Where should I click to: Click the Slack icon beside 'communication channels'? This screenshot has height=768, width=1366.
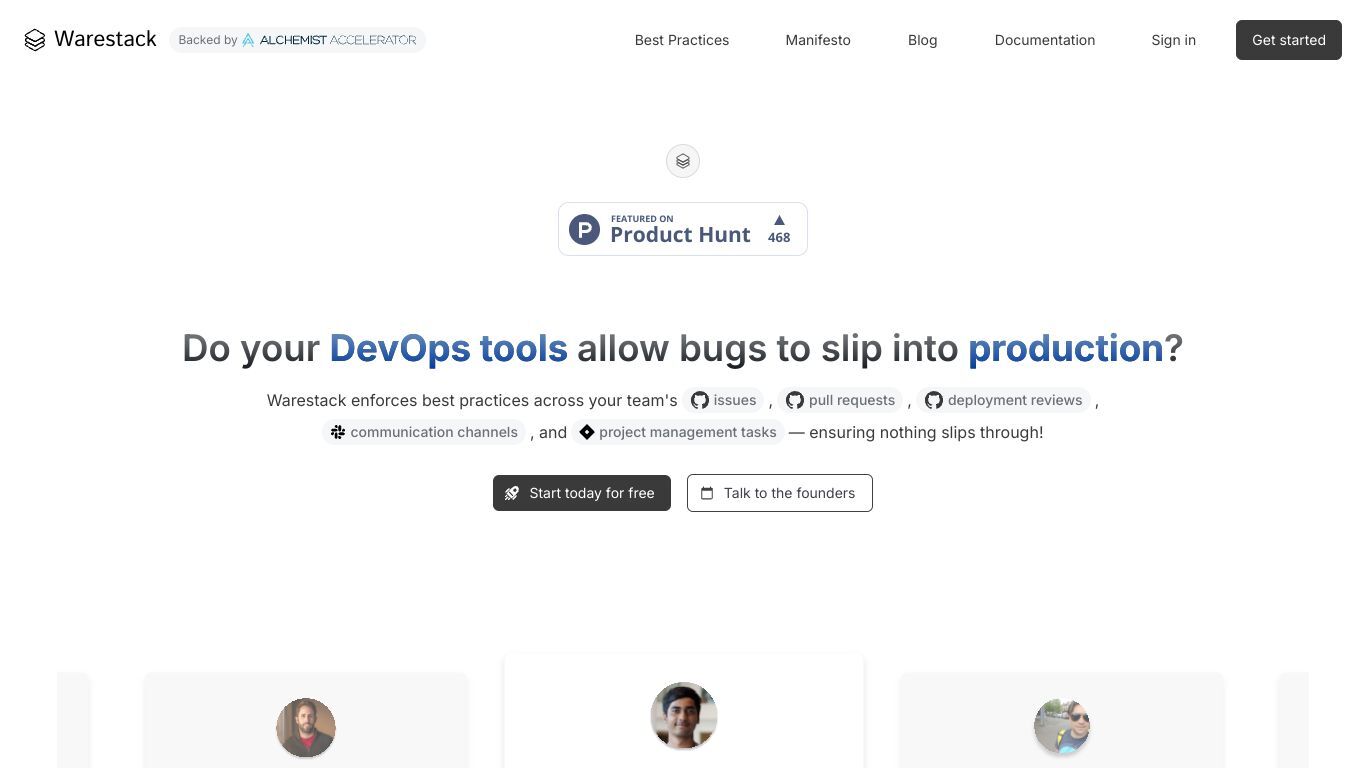coord(338,432)
